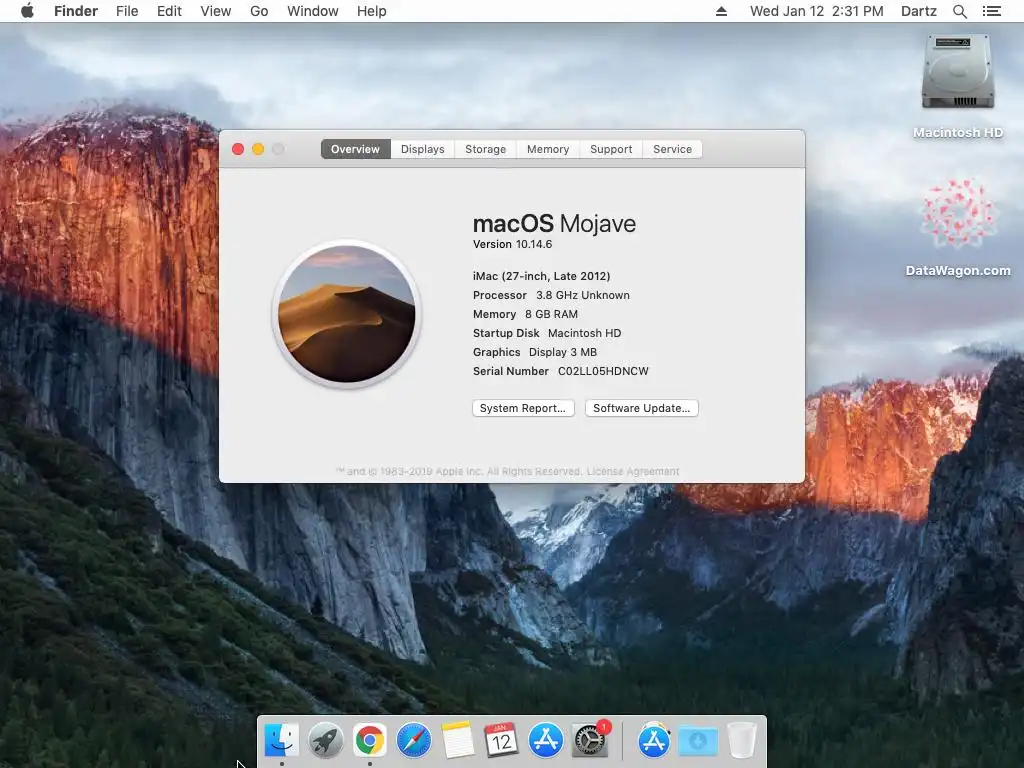Viewport: 1024px width, 768px height.
Task: Open the Dartz user menu
Action: [x=918, y=11]
